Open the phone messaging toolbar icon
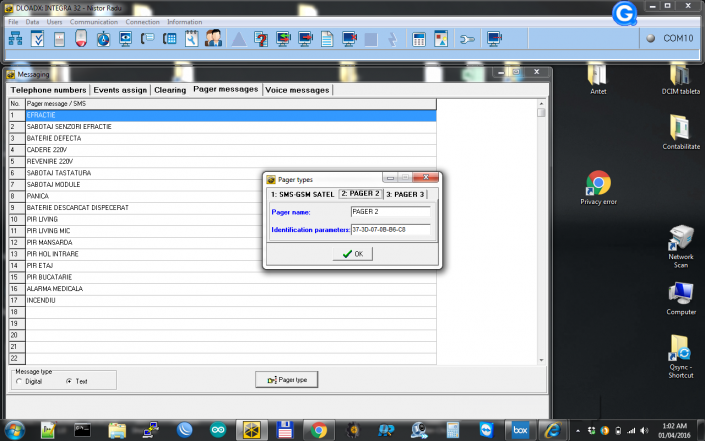The height and width of the screenshot is (441, 705). tap(147, 39)
